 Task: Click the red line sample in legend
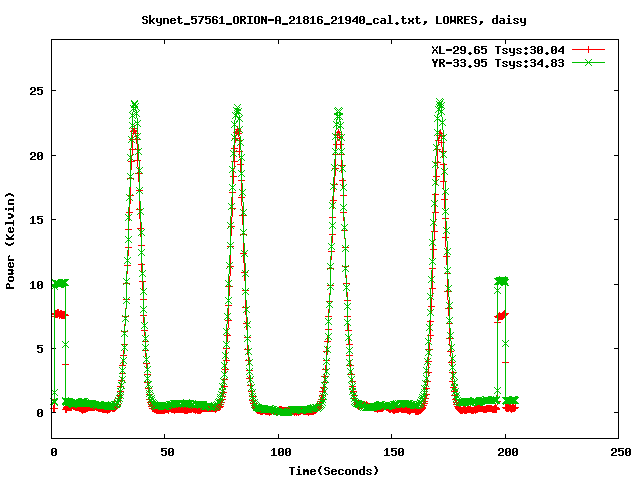(x=588, y=50)
